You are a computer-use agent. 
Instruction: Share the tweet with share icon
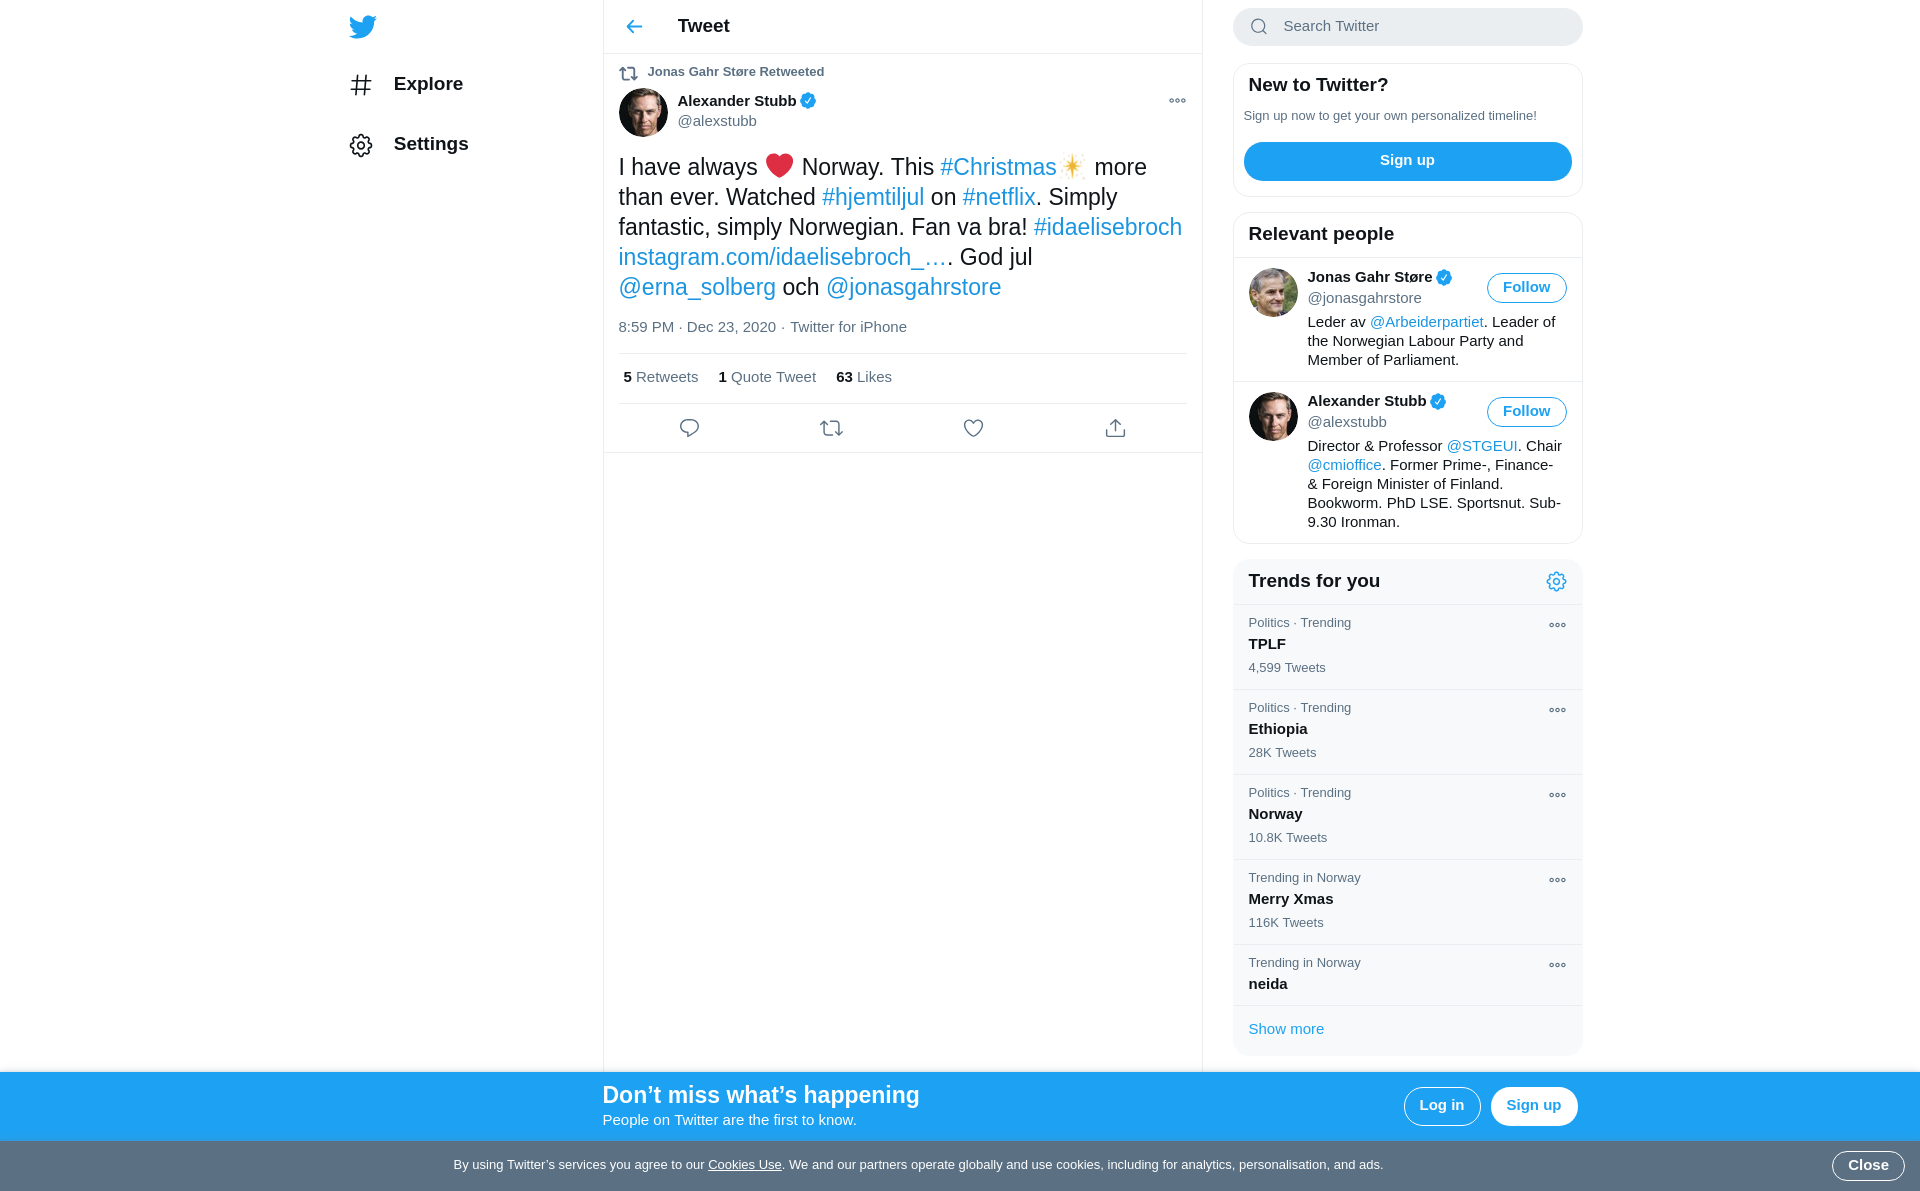pos(1115,428)
